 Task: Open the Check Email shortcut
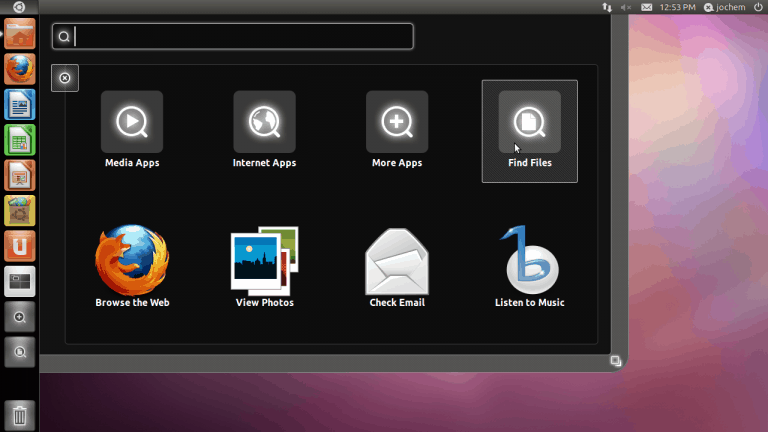click(397, 267)
